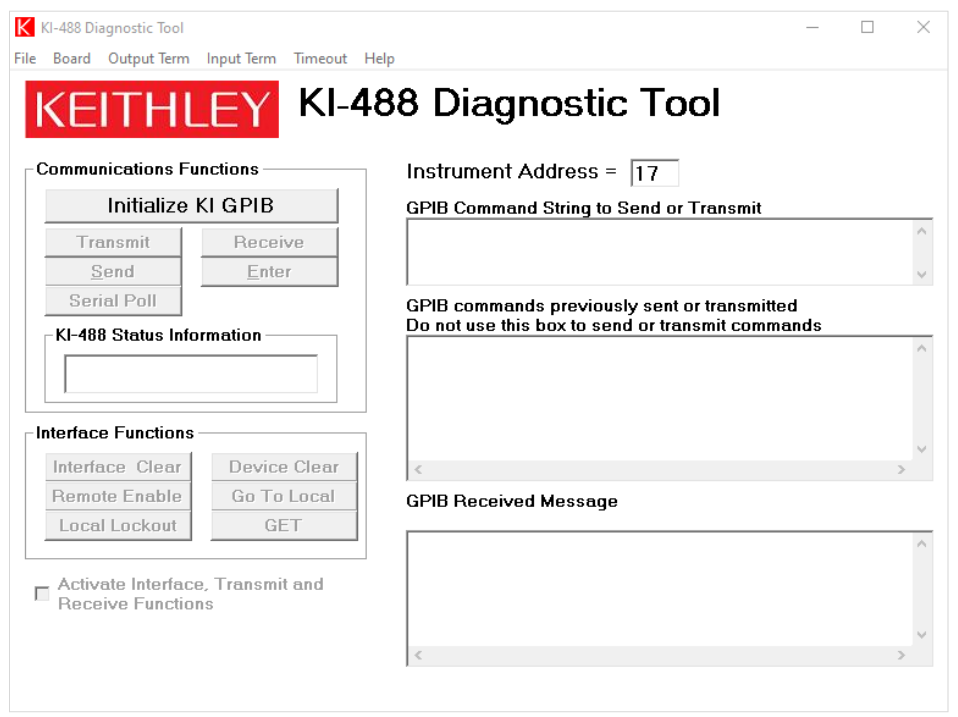Image resolution: width=958 pixels, height=717 pixels.
Task: Click in the Instrument Address field
Action: coord(654,173)
